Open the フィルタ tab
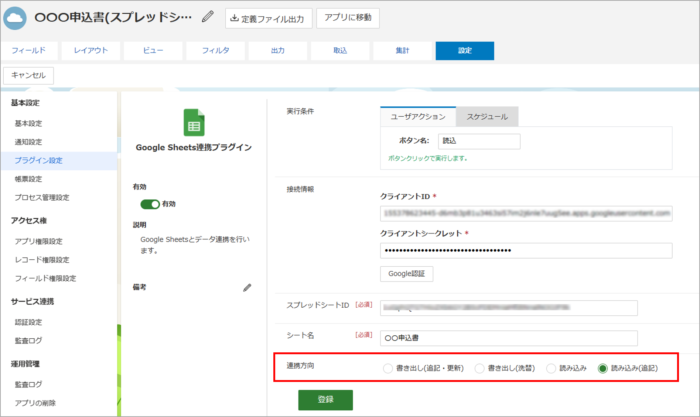The width and height of the screenshot is (700, 417). (216, 50)
